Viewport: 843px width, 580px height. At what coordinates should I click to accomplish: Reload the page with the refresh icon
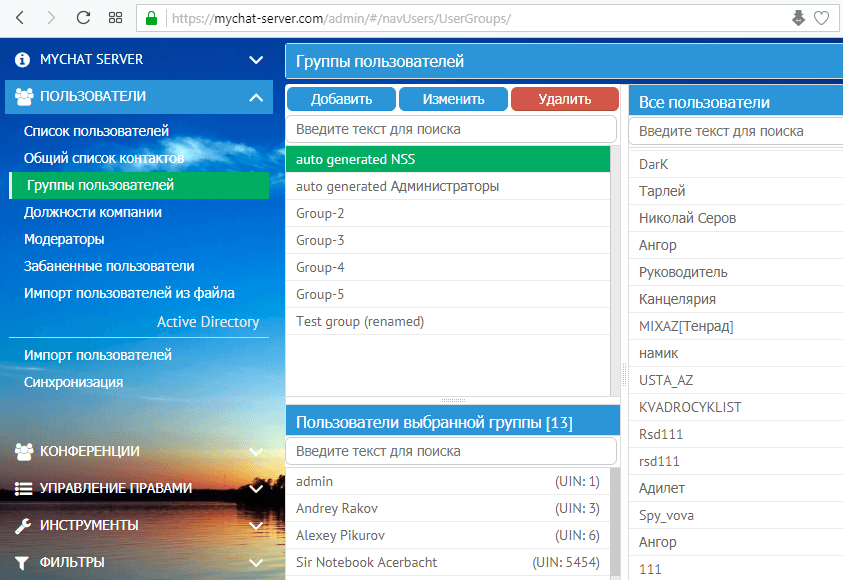click(83, 17)
